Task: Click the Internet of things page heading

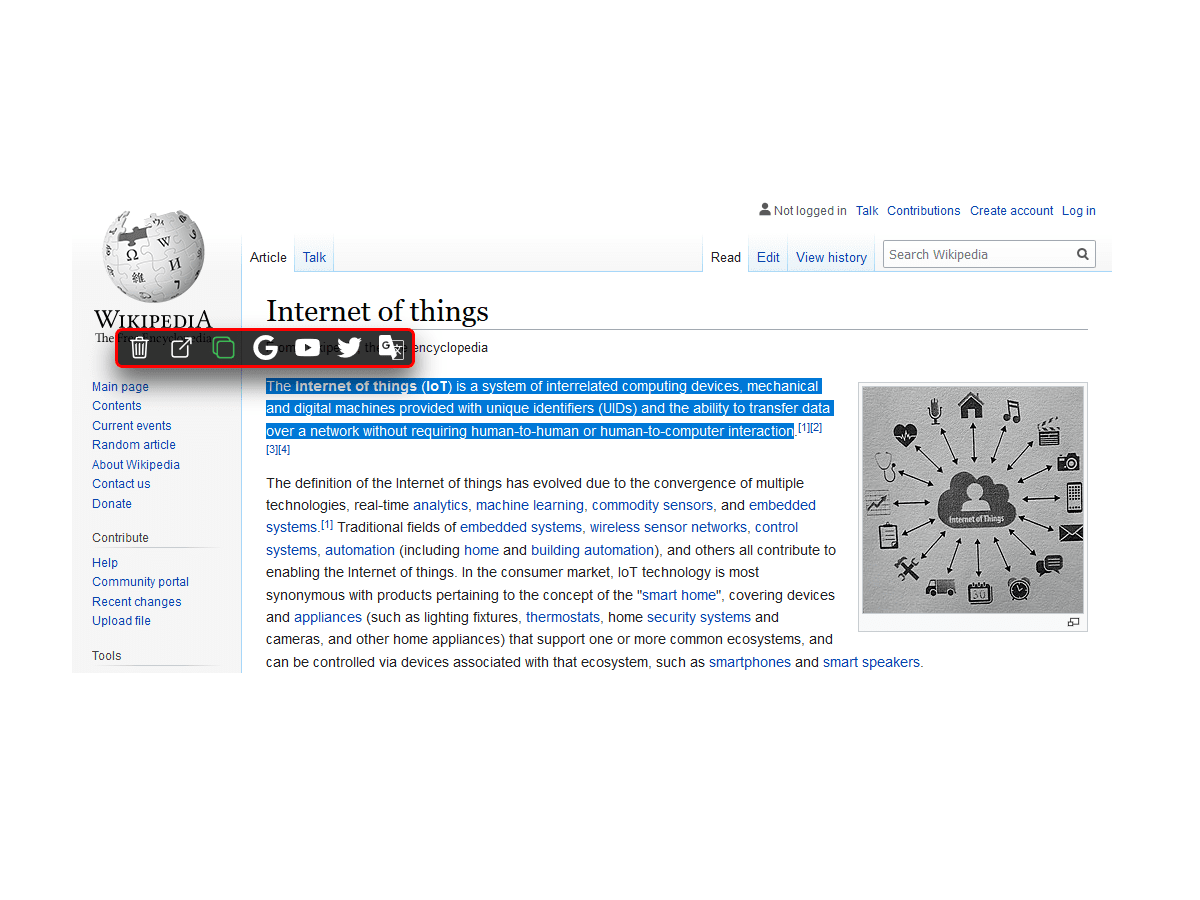Action: pos(377,312)
